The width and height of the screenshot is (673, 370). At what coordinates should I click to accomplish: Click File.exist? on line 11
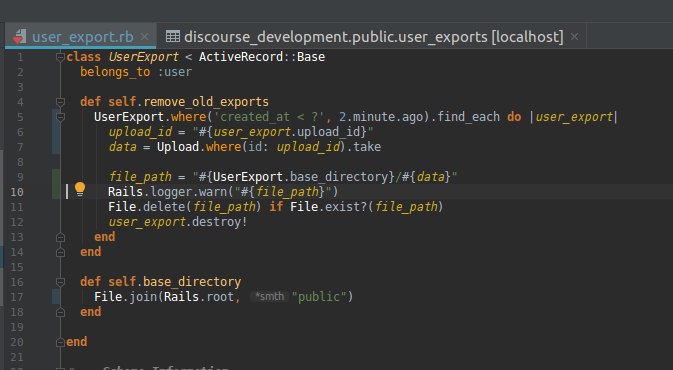[x=329, y=207]
